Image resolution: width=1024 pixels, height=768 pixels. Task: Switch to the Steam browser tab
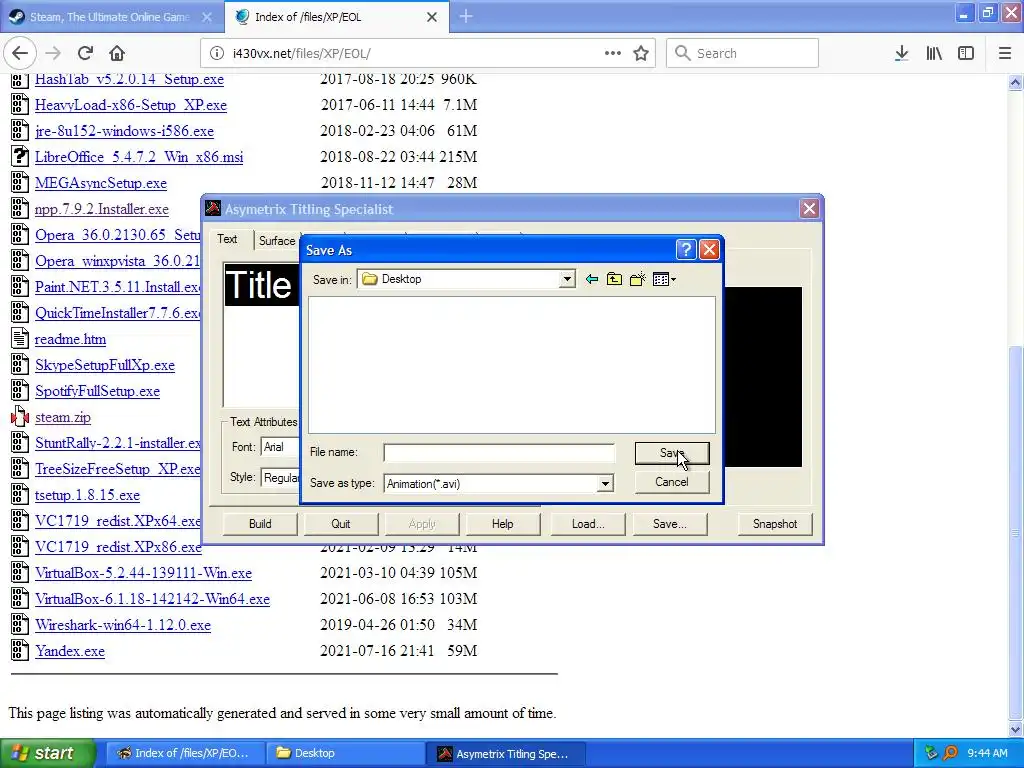(x=111, y=17)
